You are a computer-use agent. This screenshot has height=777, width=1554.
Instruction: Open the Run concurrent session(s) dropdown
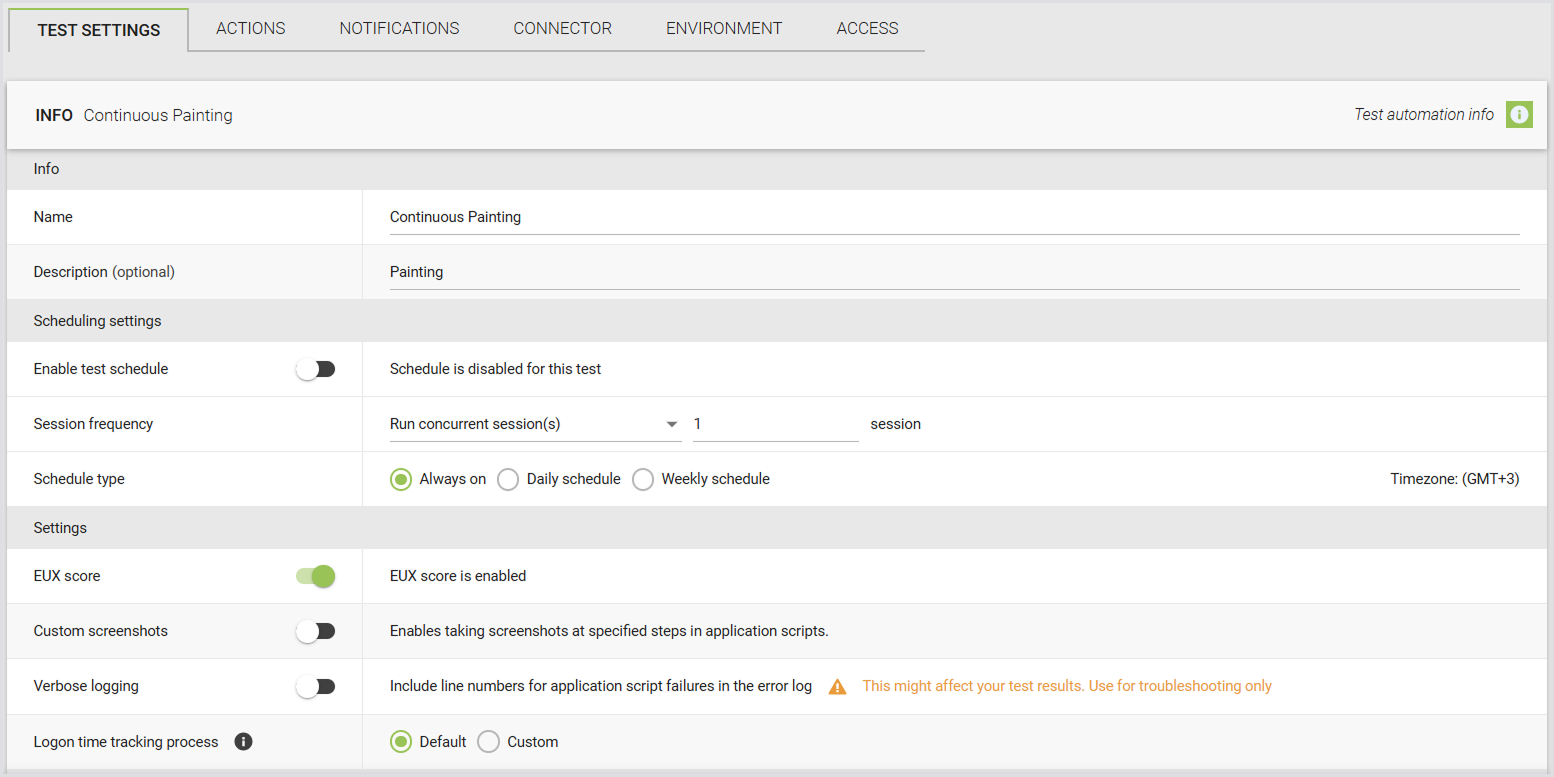[535, 424]
